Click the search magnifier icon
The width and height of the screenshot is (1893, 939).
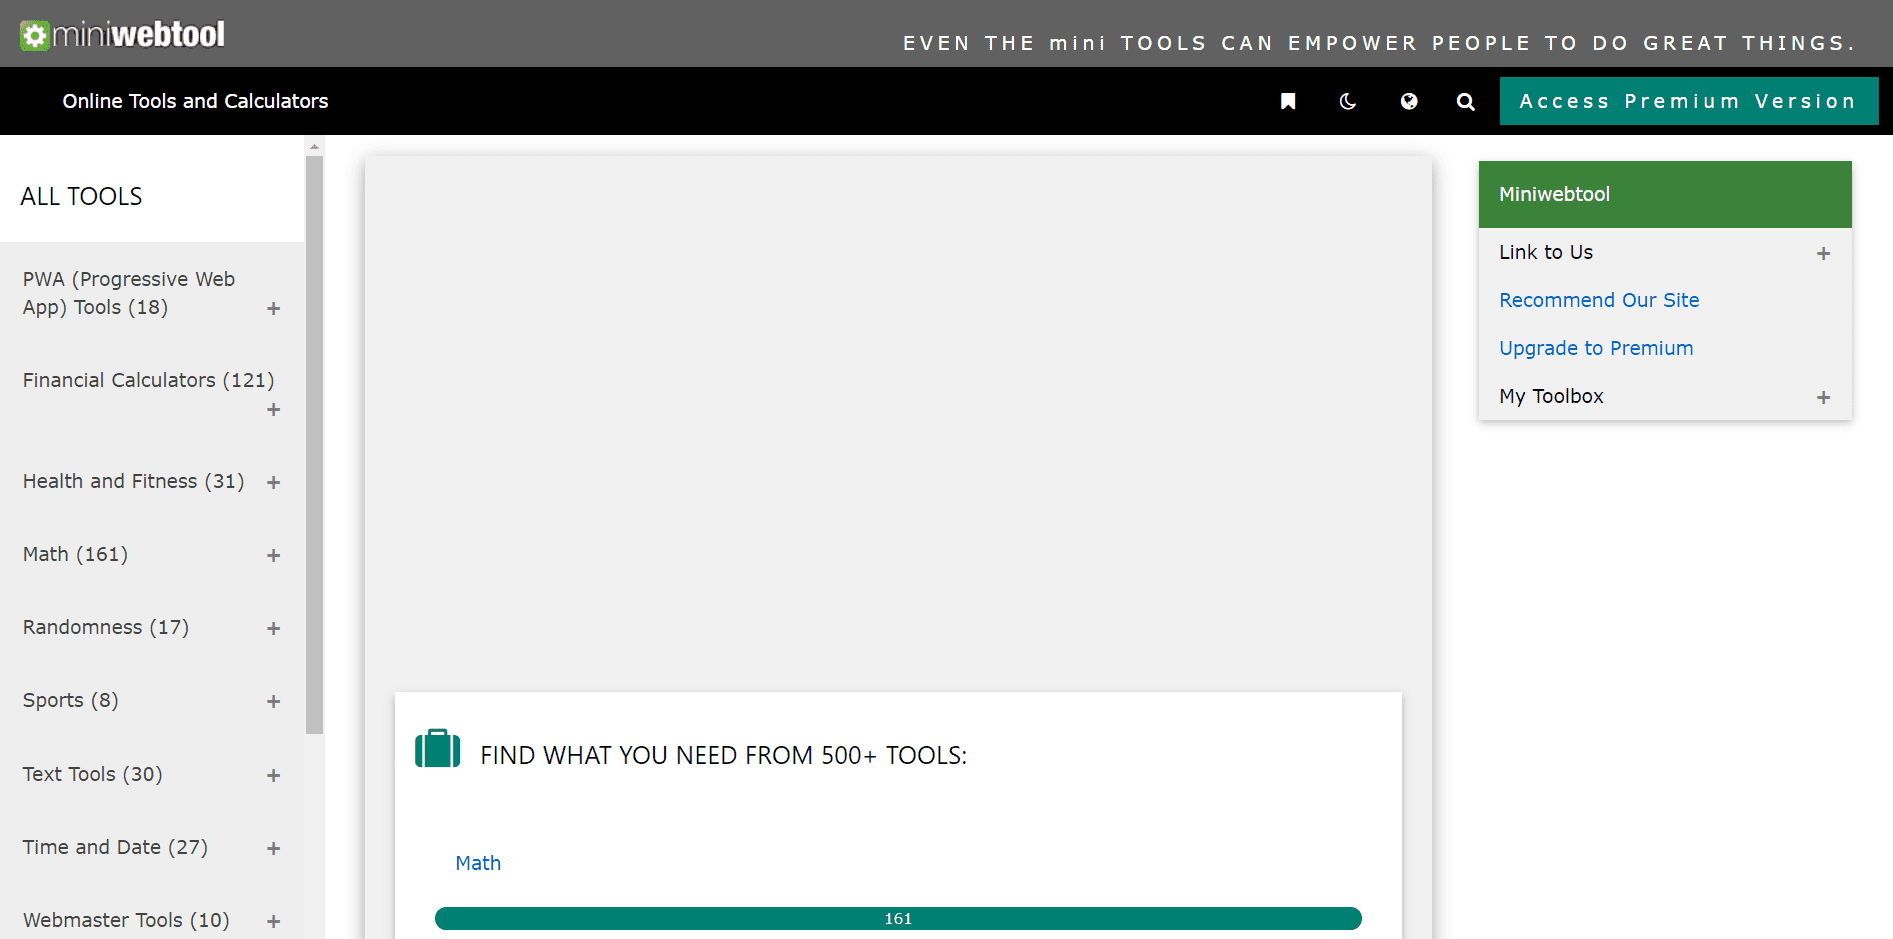point(1465,101)
